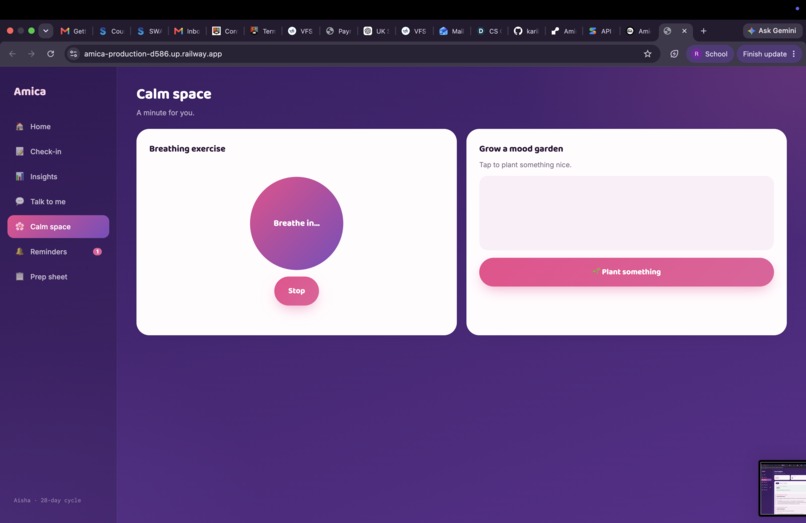Screen dimensions: 806x523
Task: Click the 'Breathing exercise' heading
Action: 187,149
